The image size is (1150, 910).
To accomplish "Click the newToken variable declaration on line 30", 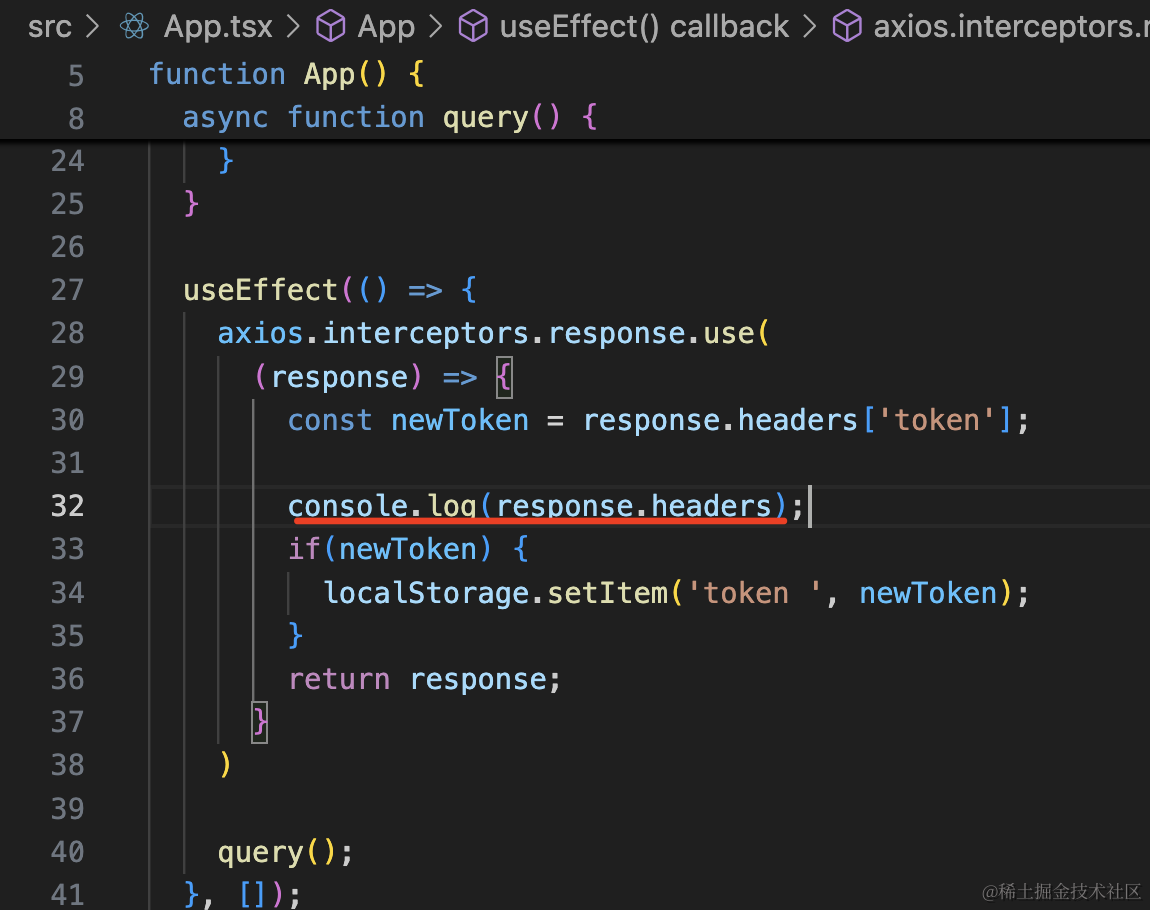I will [x=459, y=420].
